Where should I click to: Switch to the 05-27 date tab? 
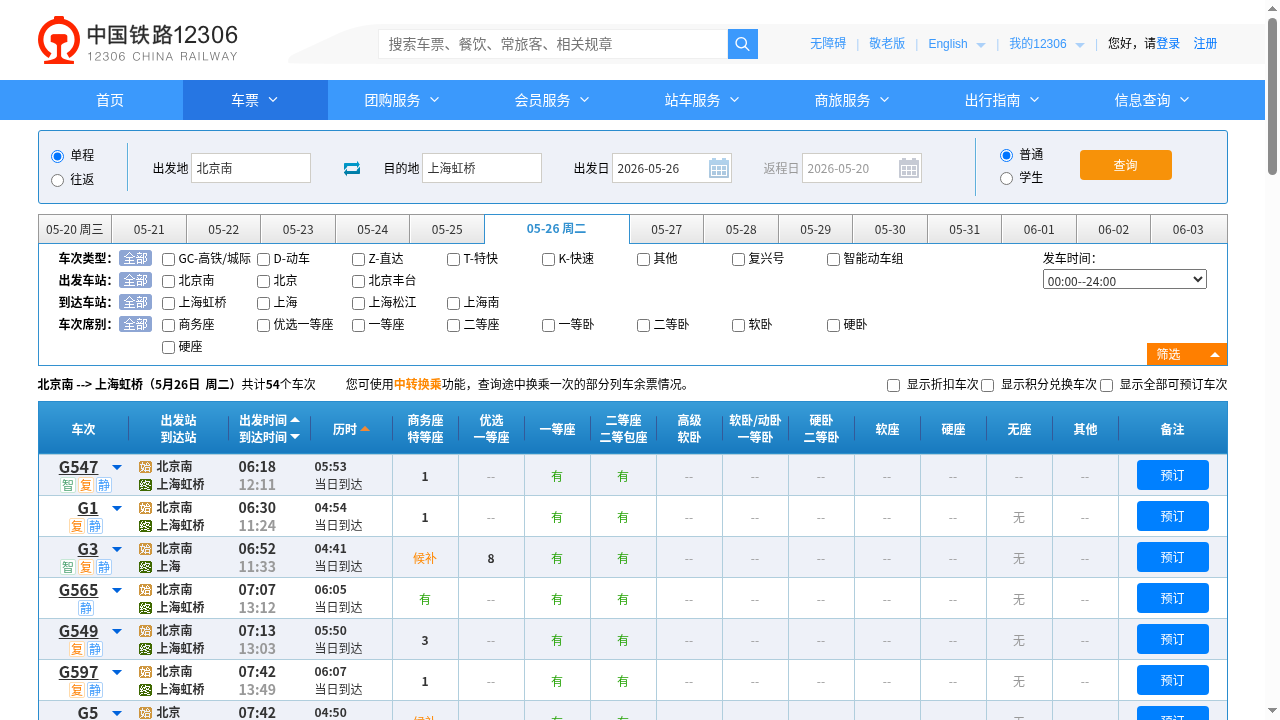(666, 229)
